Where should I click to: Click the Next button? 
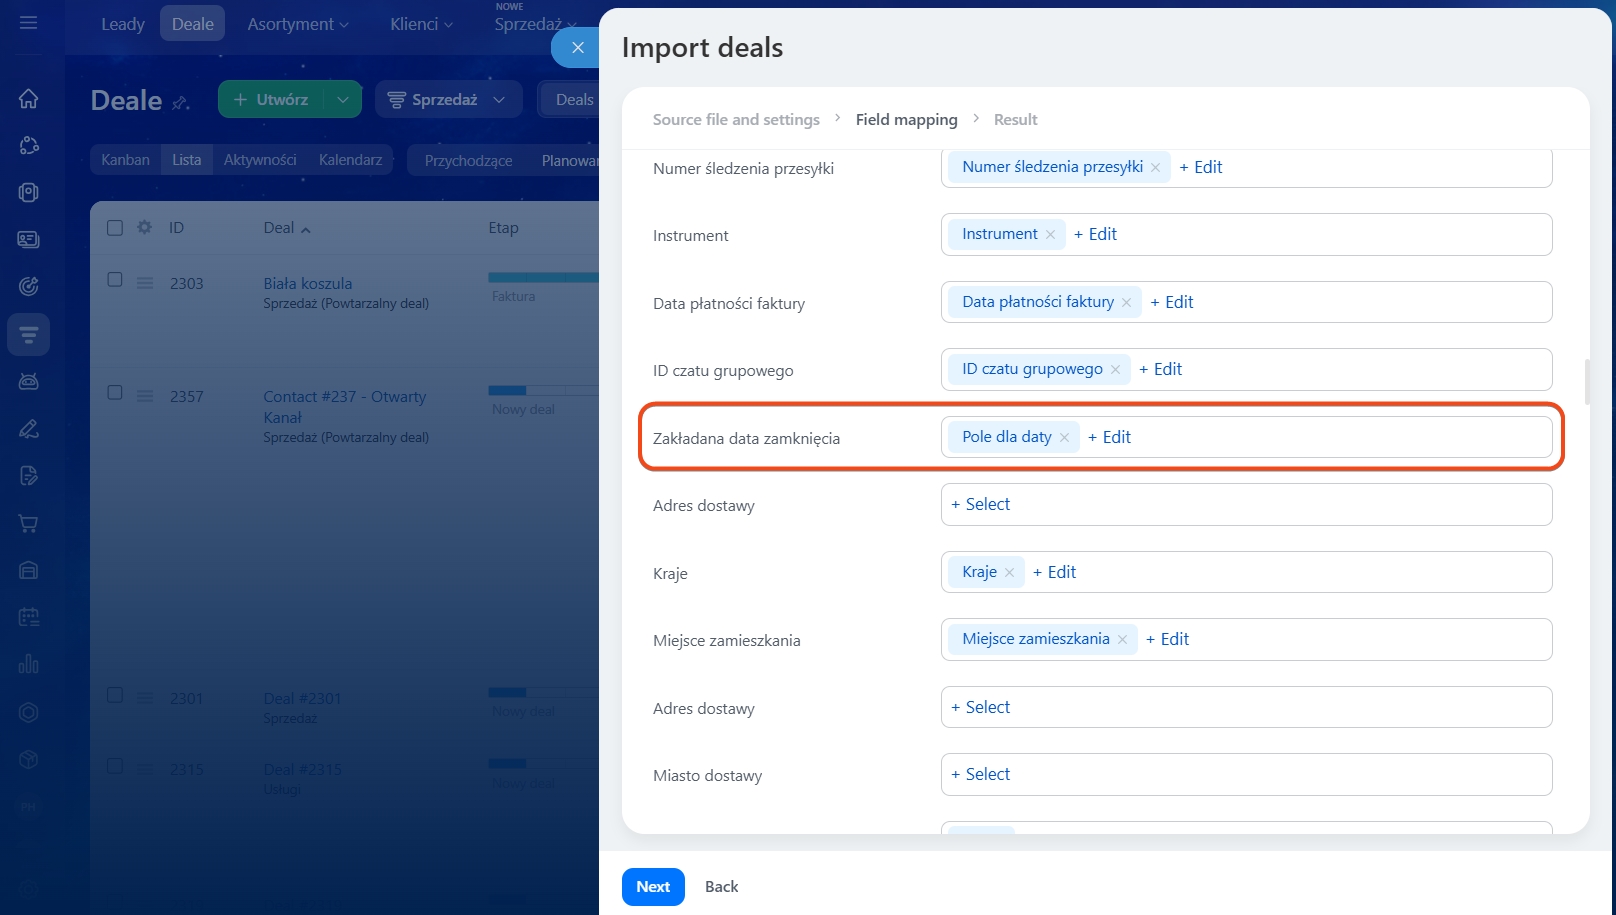(x=653, y=887)
